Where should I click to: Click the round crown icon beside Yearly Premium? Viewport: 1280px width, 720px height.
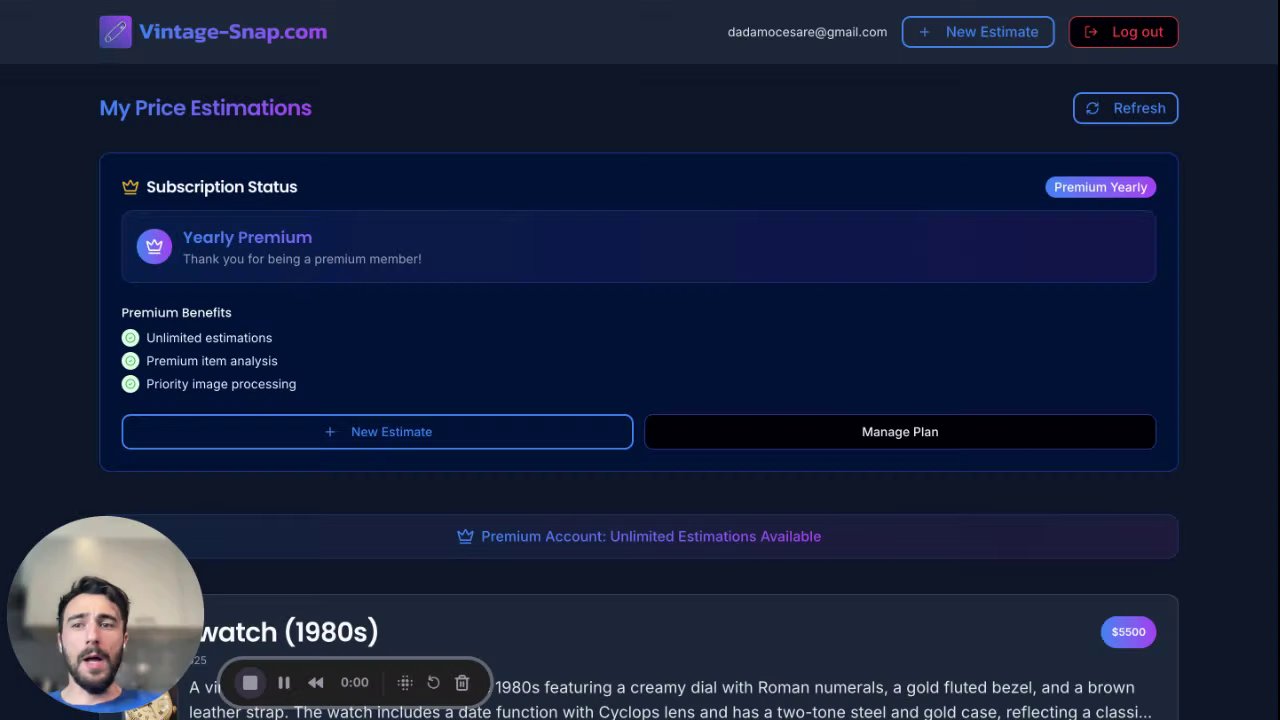154,246
